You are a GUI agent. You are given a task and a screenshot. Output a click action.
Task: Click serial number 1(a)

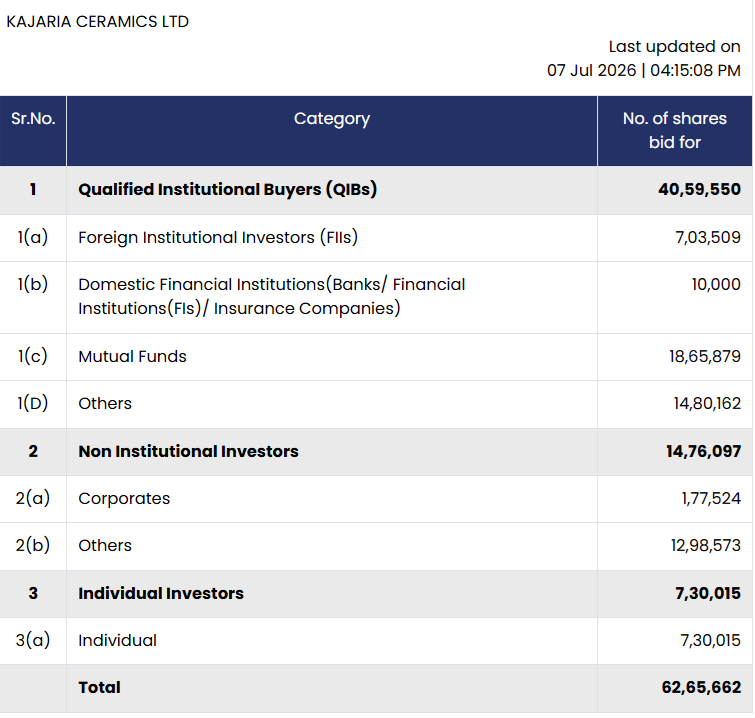pos(33,237)
